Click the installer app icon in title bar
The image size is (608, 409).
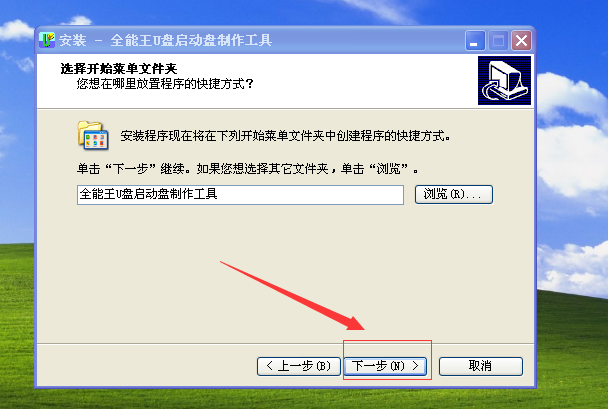[47, 40]
